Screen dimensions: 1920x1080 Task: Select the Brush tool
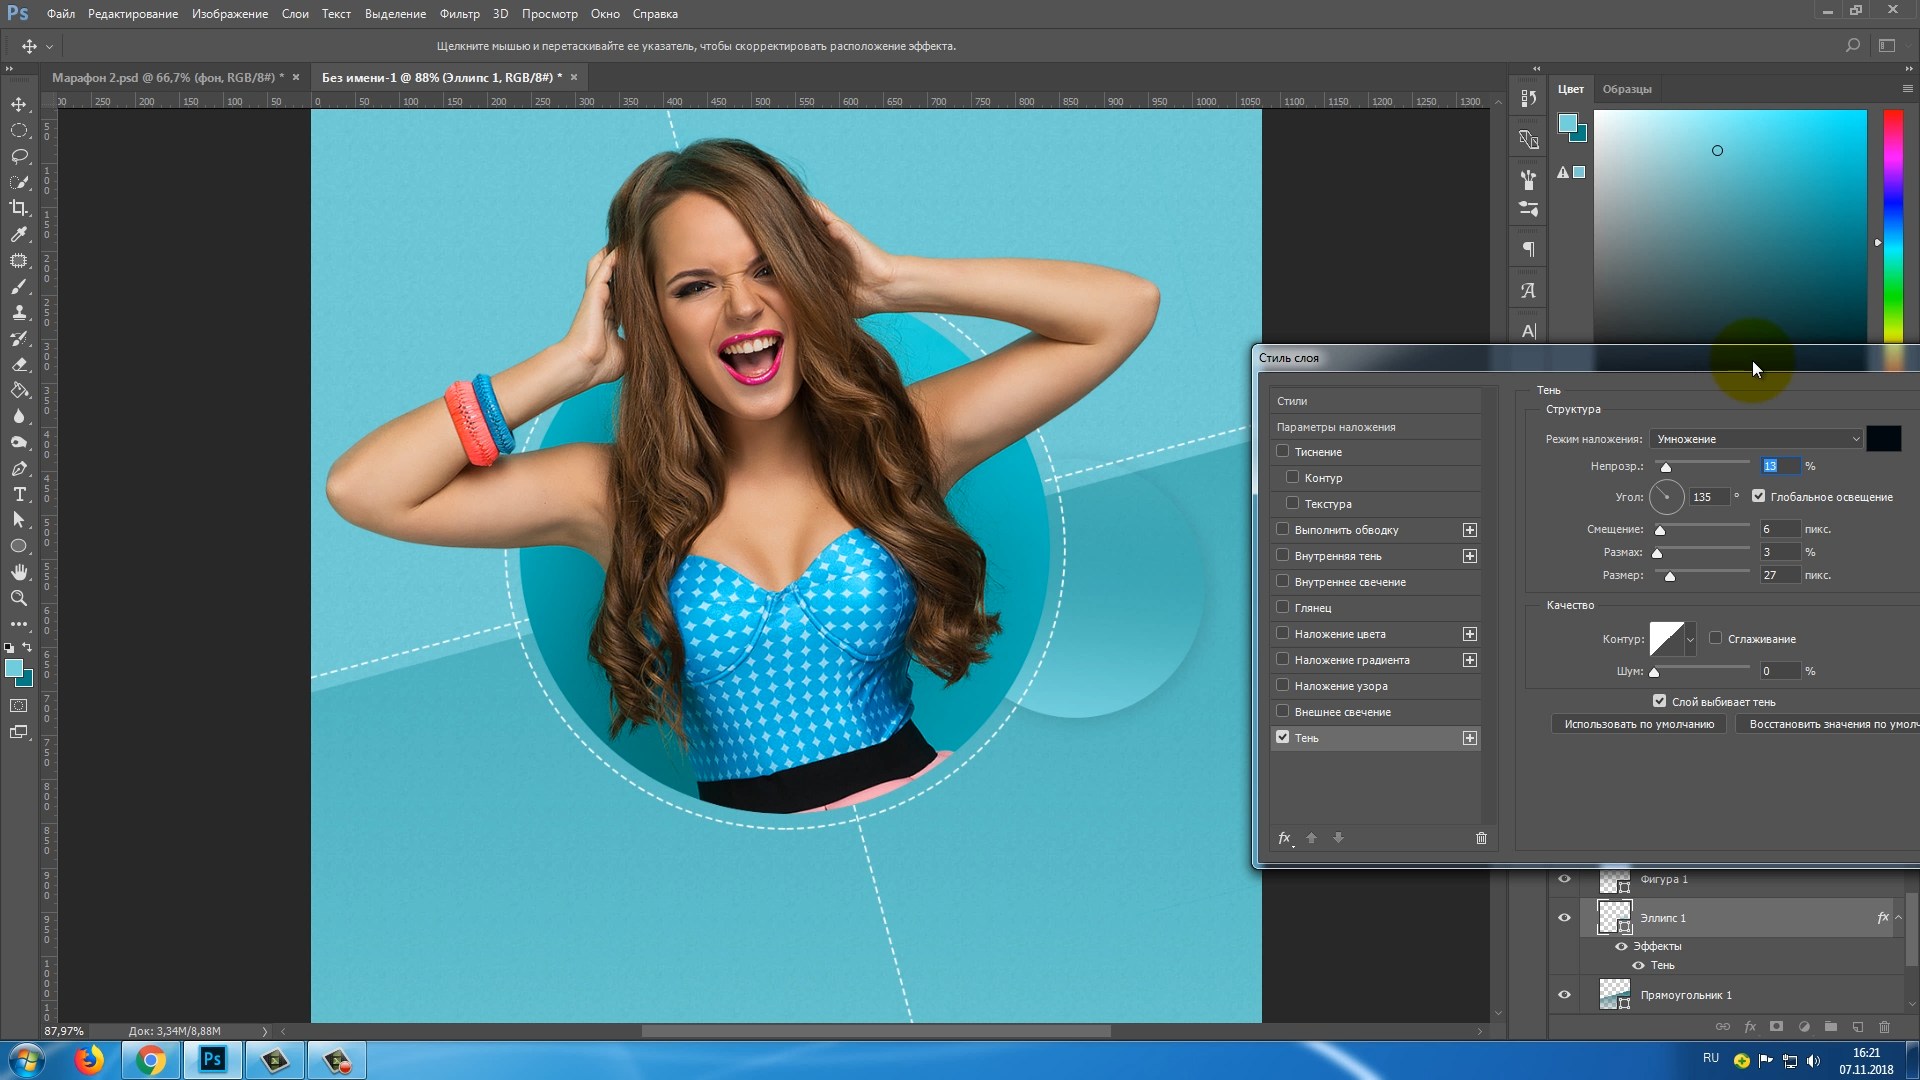[x=18, y=286]
